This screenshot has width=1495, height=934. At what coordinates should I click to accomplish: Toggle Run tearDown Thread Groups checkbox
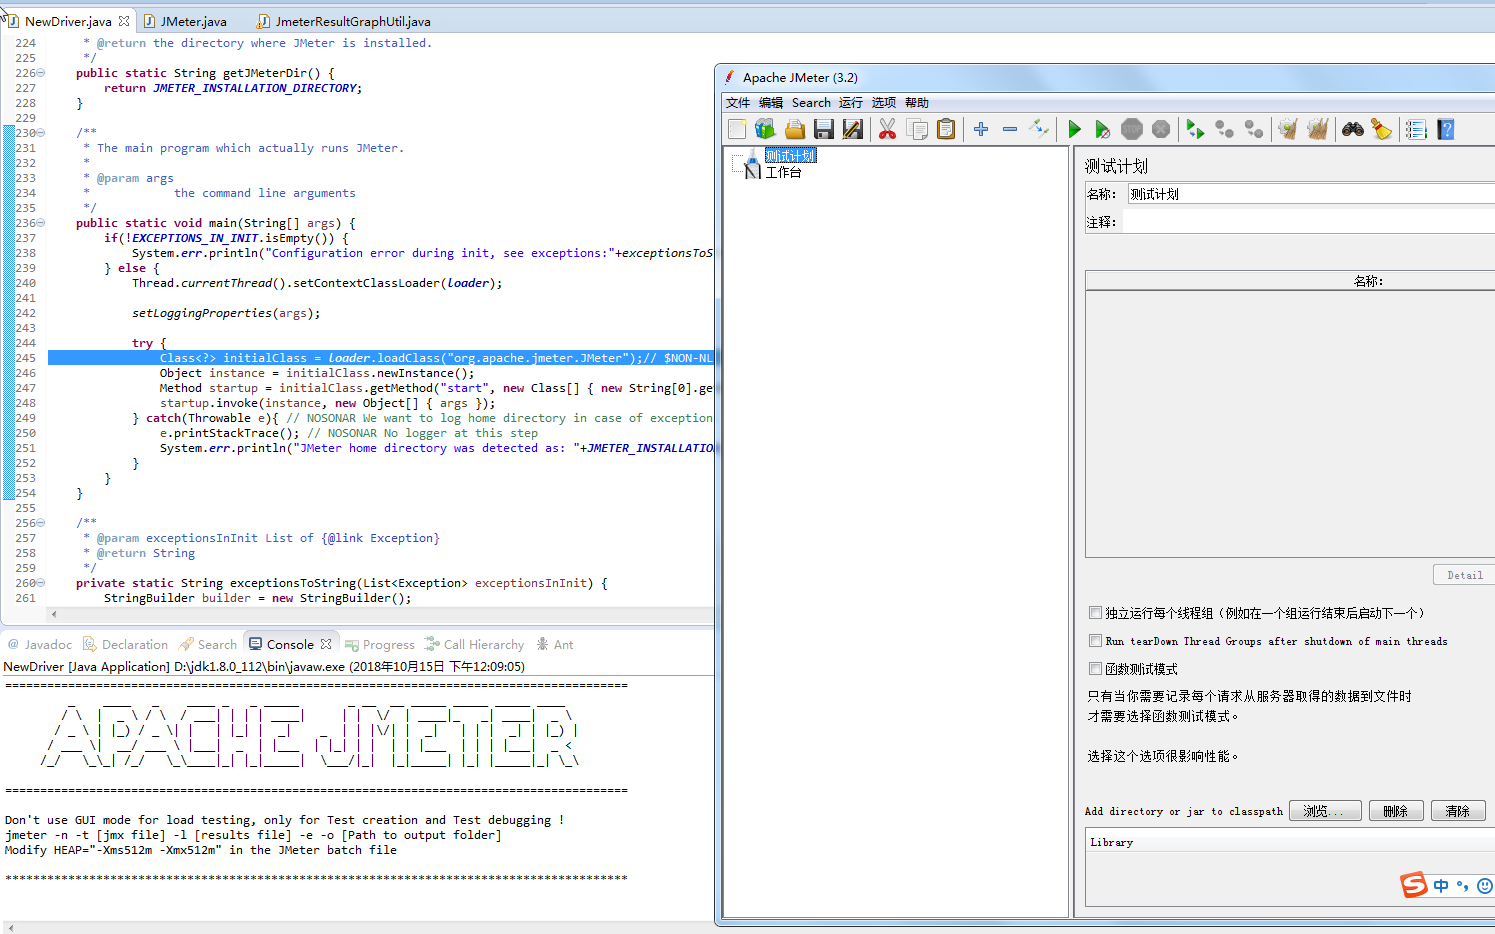1095,641
